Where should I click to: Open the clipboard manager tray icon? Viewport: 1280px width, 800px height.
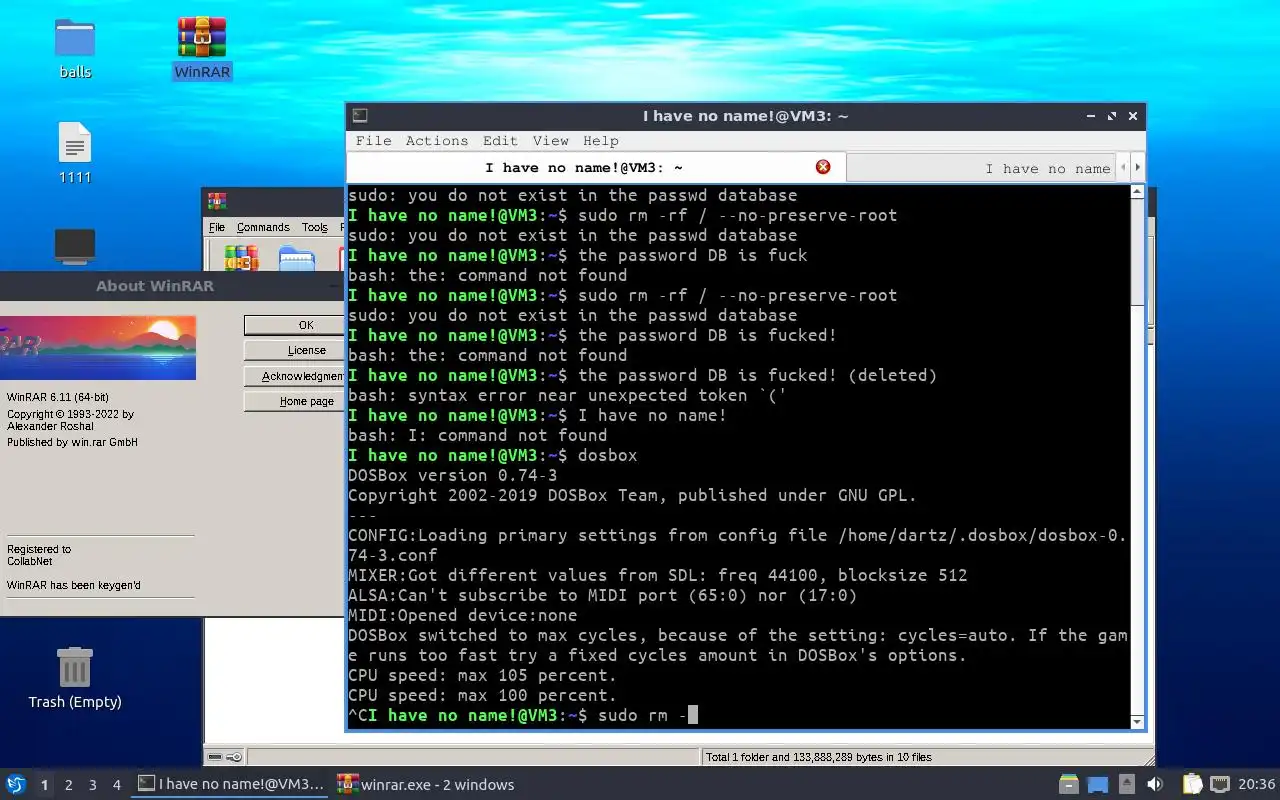pos(1192,784)
